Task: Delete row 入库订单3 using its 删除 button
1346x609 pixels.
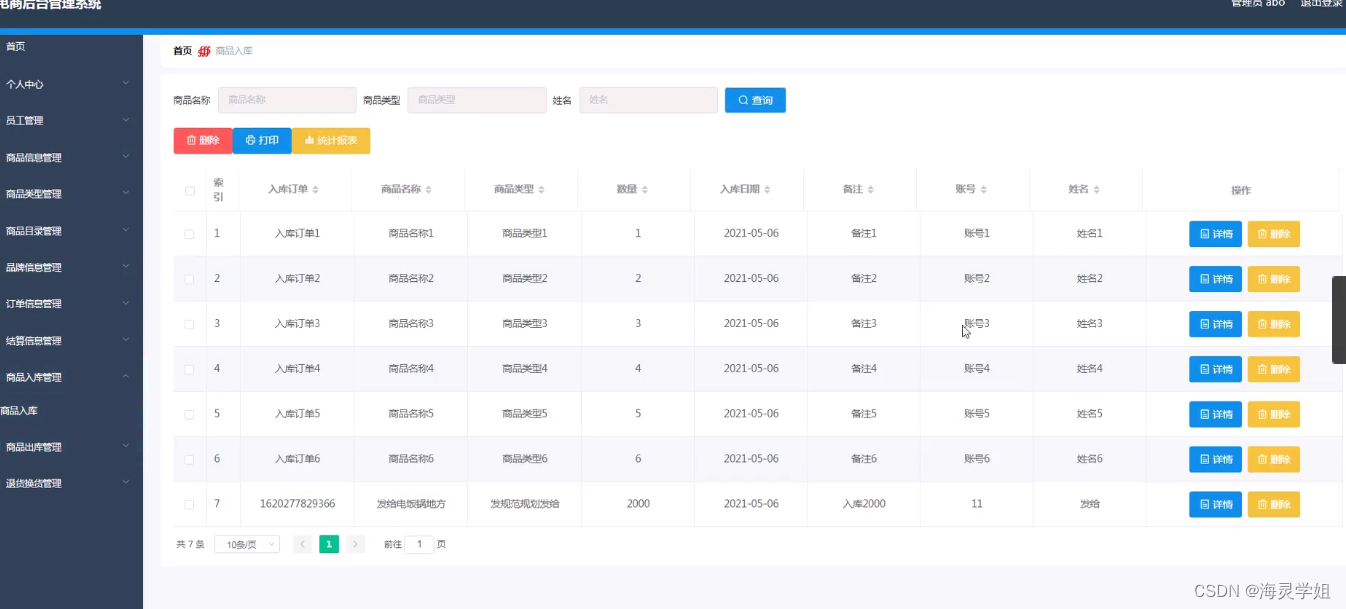Action: click(1274, 324)
